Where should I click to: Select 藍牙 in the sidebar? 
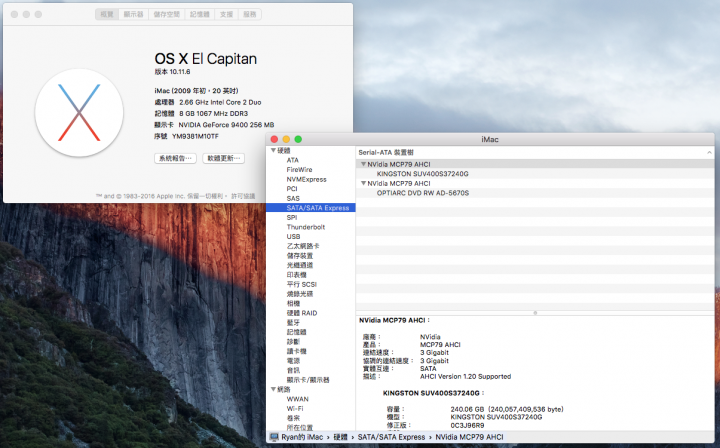(293, 323)
